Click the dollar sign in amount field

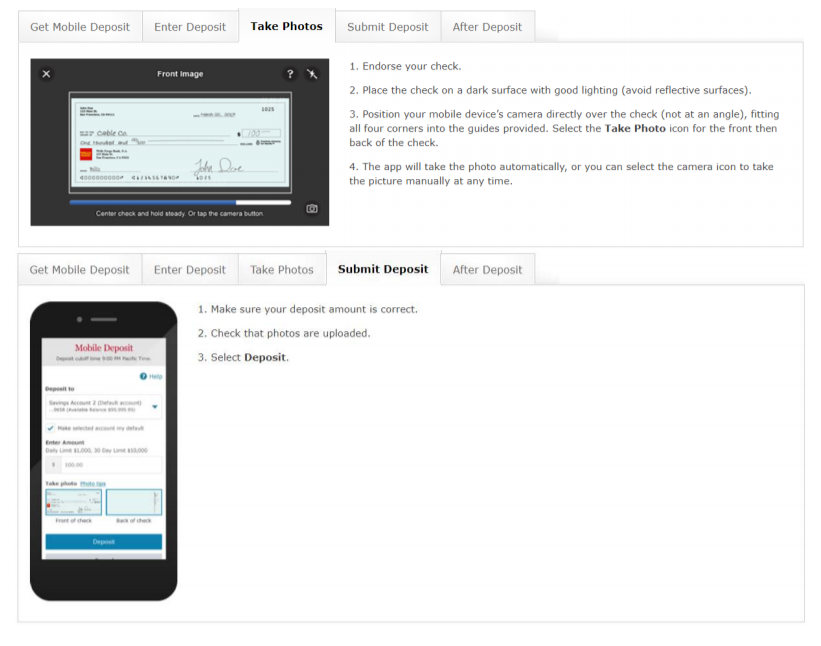pyautogui.click(x=54, y=465)
